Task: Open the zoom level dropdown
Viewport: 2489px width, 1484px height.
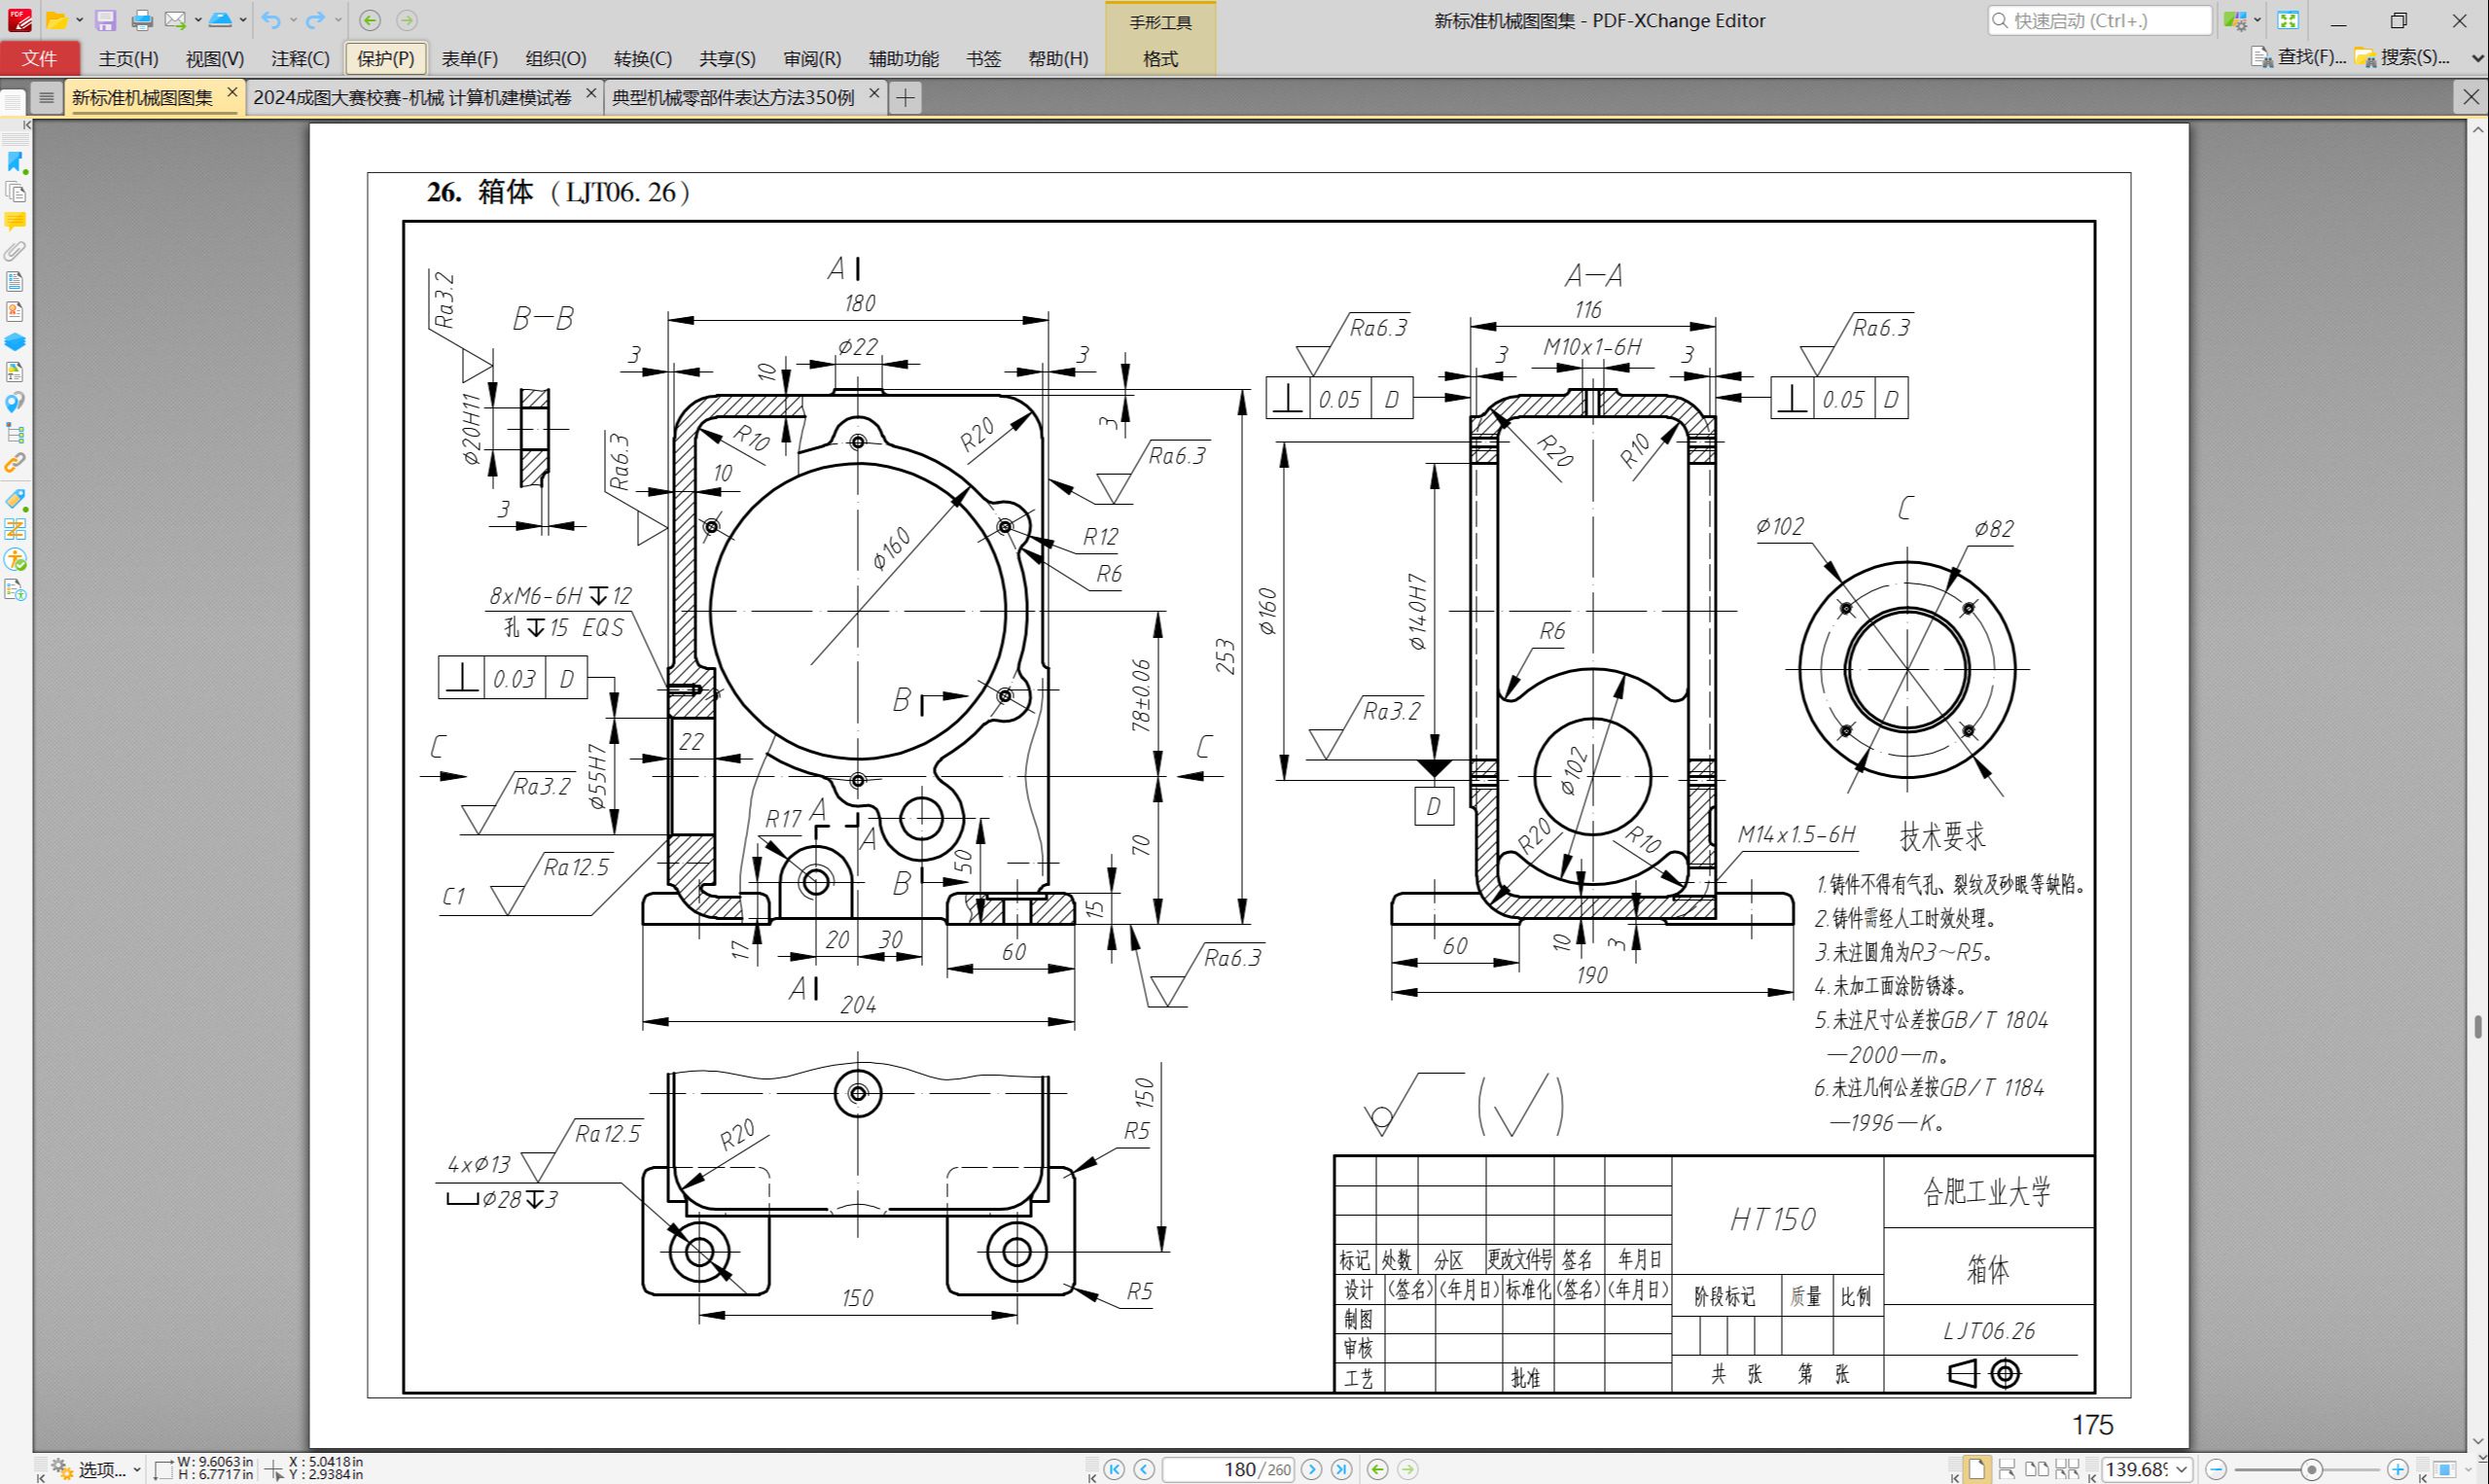Action: (2182, 1470)
